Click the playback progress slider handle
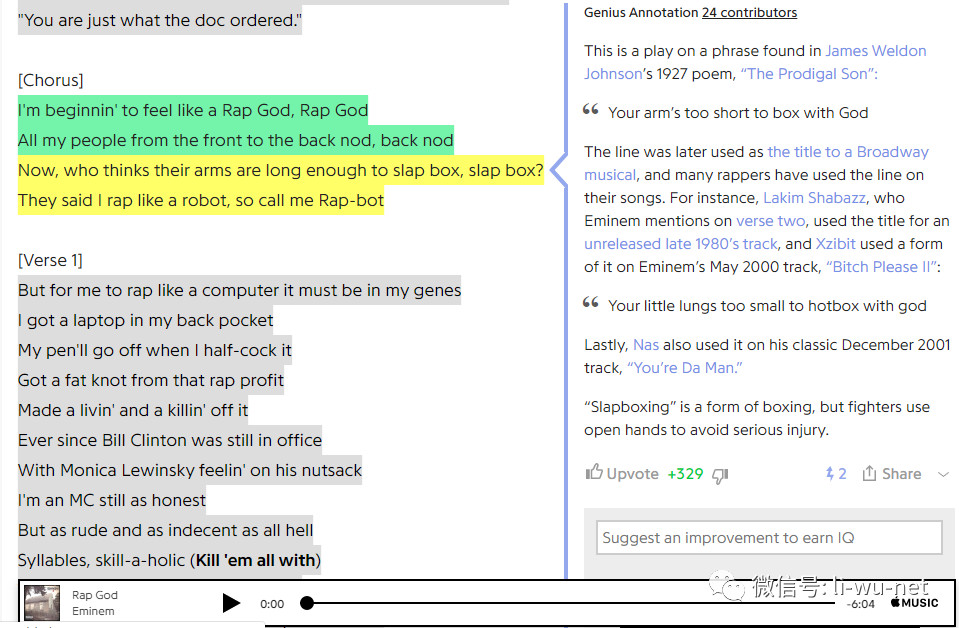Viewport: 959px width, 628px height. point(307,603)
